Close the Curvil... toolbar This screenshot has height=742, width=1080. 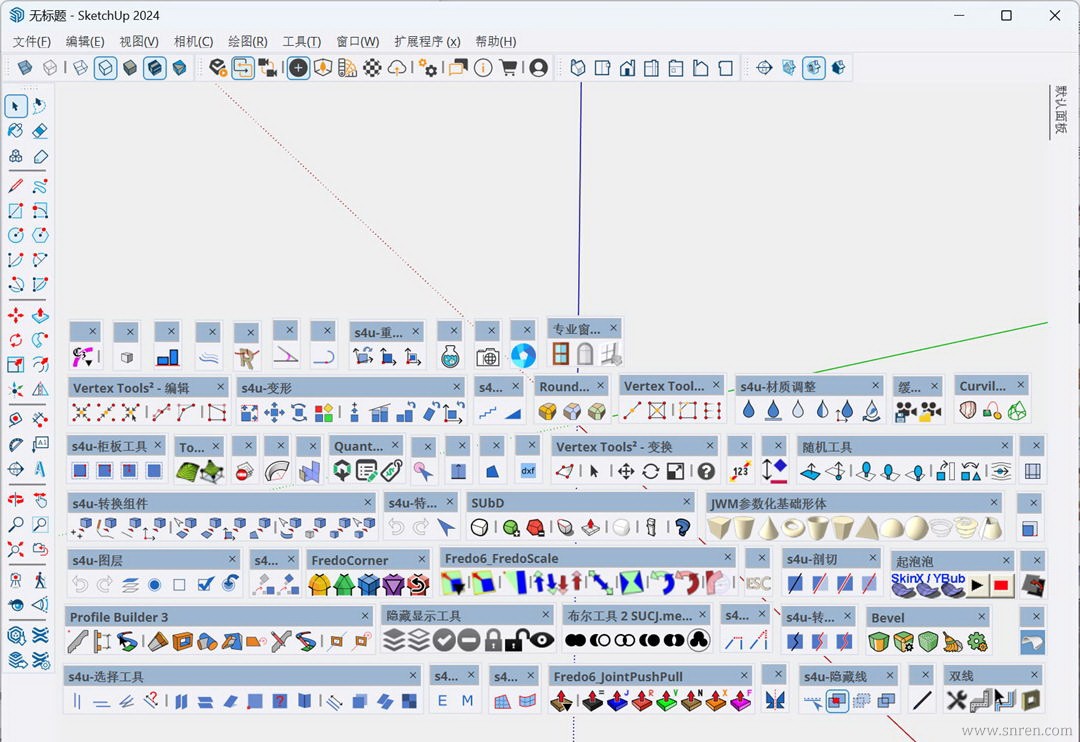point(1021,384)
